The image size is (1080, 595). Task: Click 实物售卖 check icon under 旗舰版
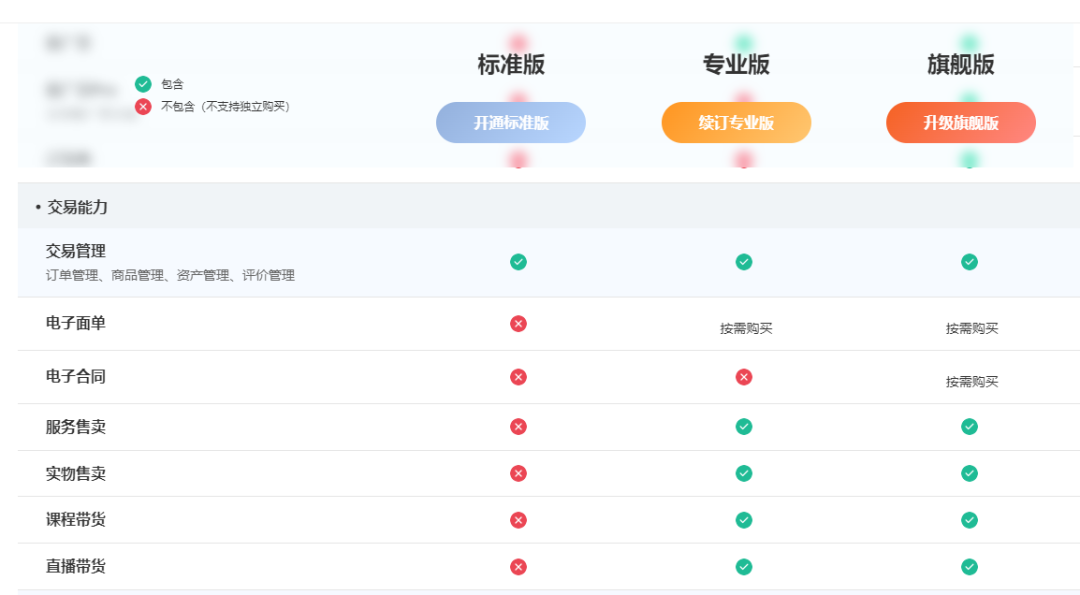click(969, 474)
